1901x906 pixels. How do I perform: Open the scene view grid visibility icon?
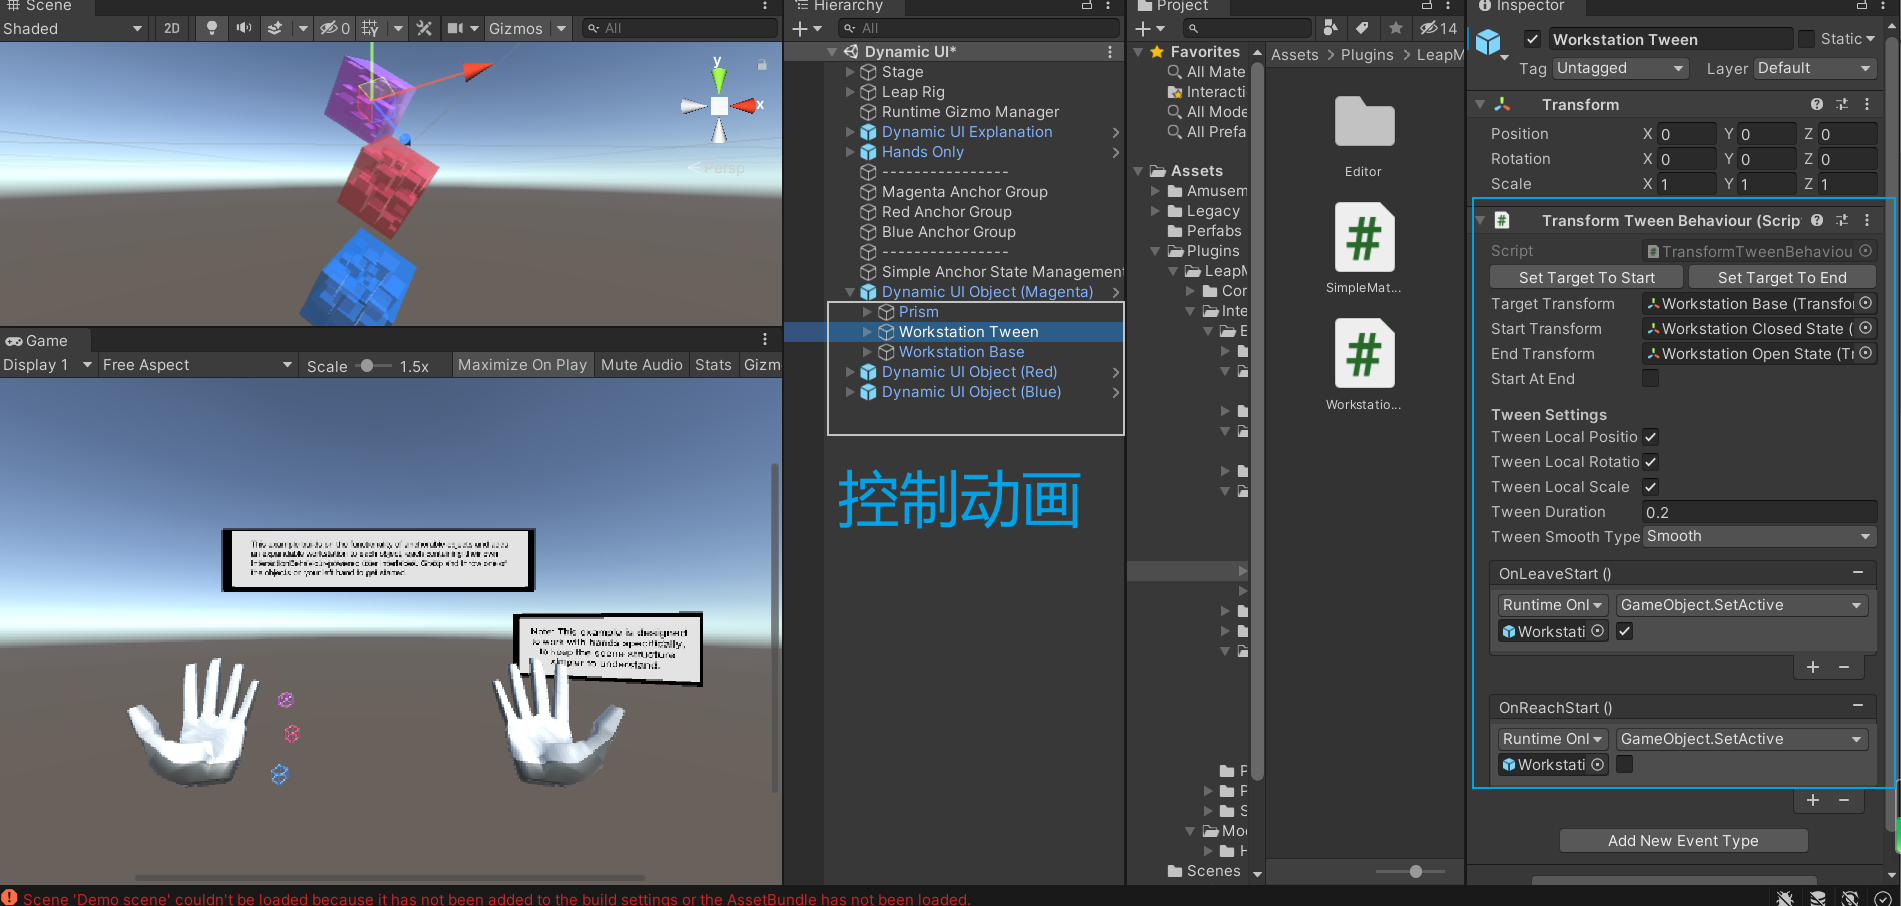coord(370,28)
